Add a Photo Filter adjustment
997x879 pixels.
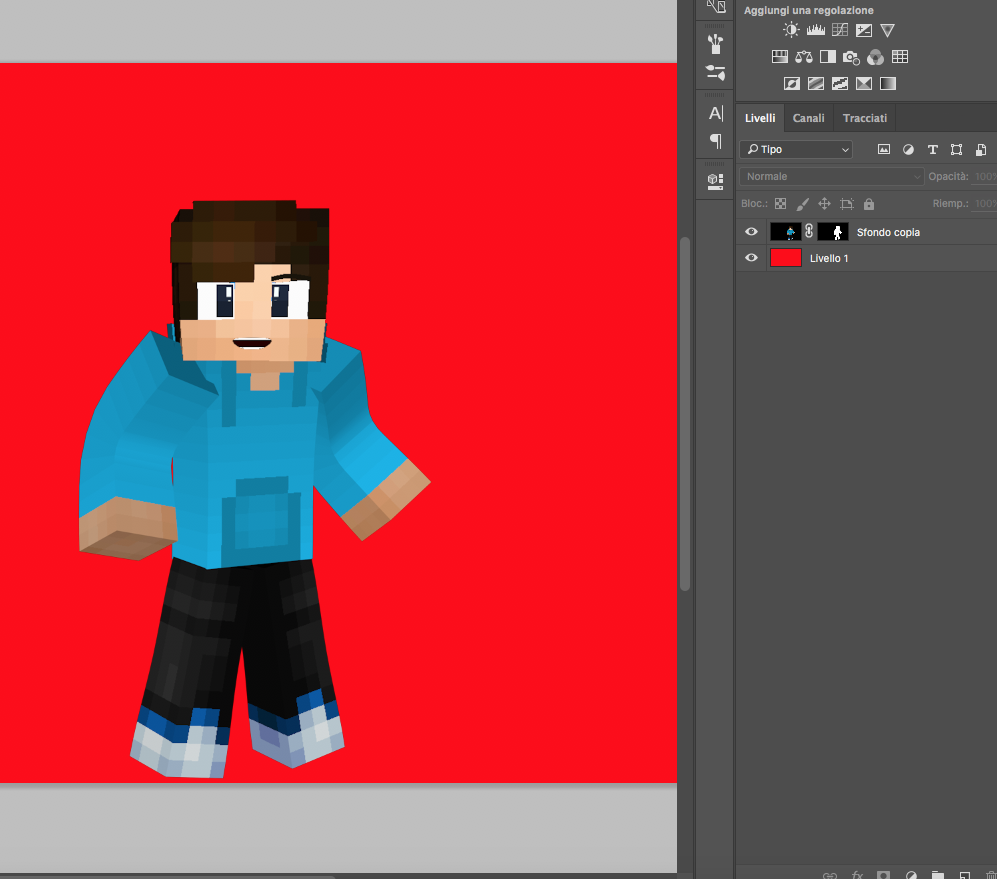click(x=851, y=57)
